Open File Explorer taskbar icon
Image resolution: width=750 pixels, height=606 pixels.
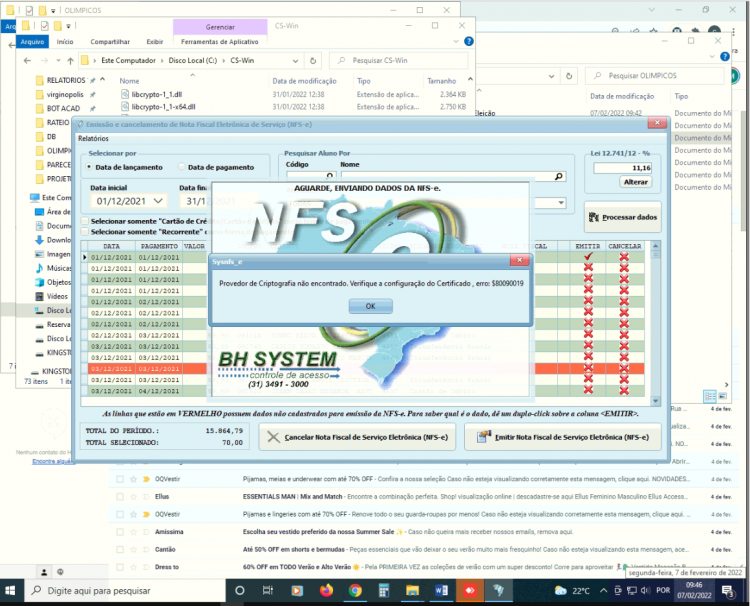coord(412,591)
